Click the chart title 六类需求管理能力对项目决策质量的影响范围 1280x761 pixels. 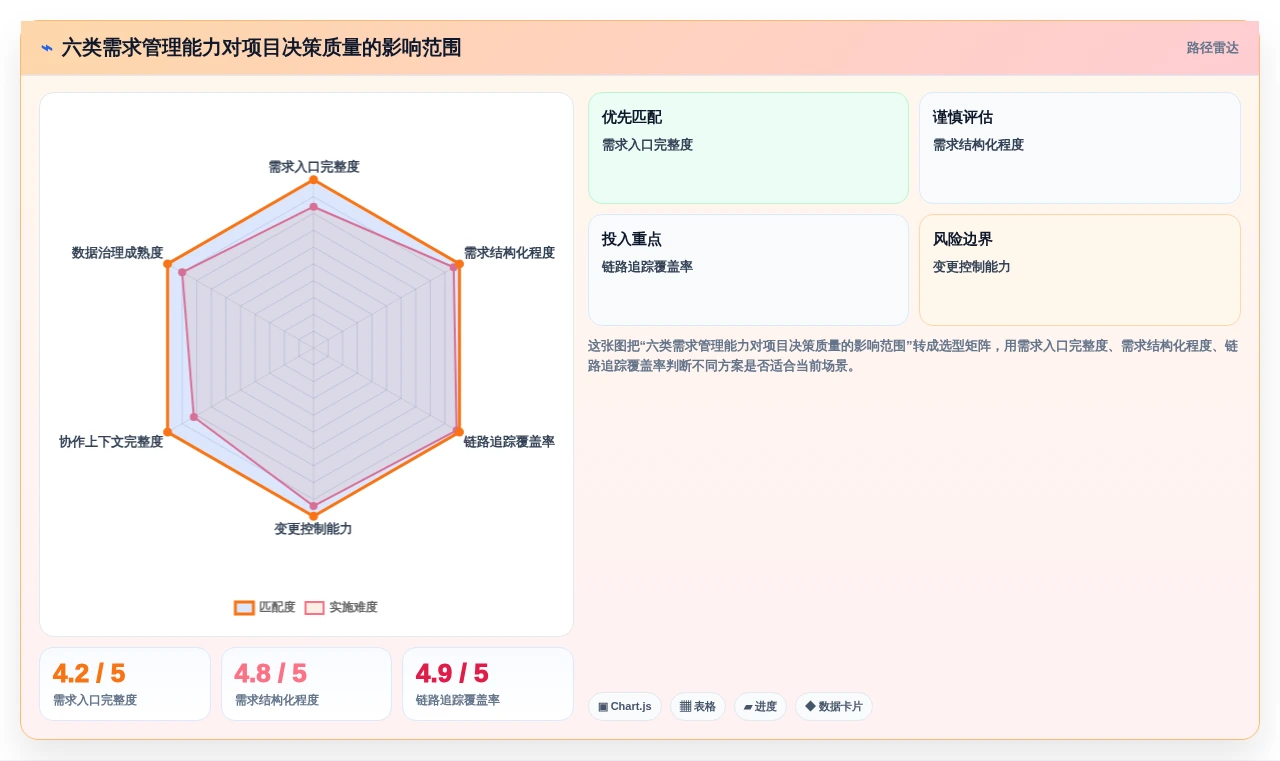pyautogui.click(x=261, y=48)
